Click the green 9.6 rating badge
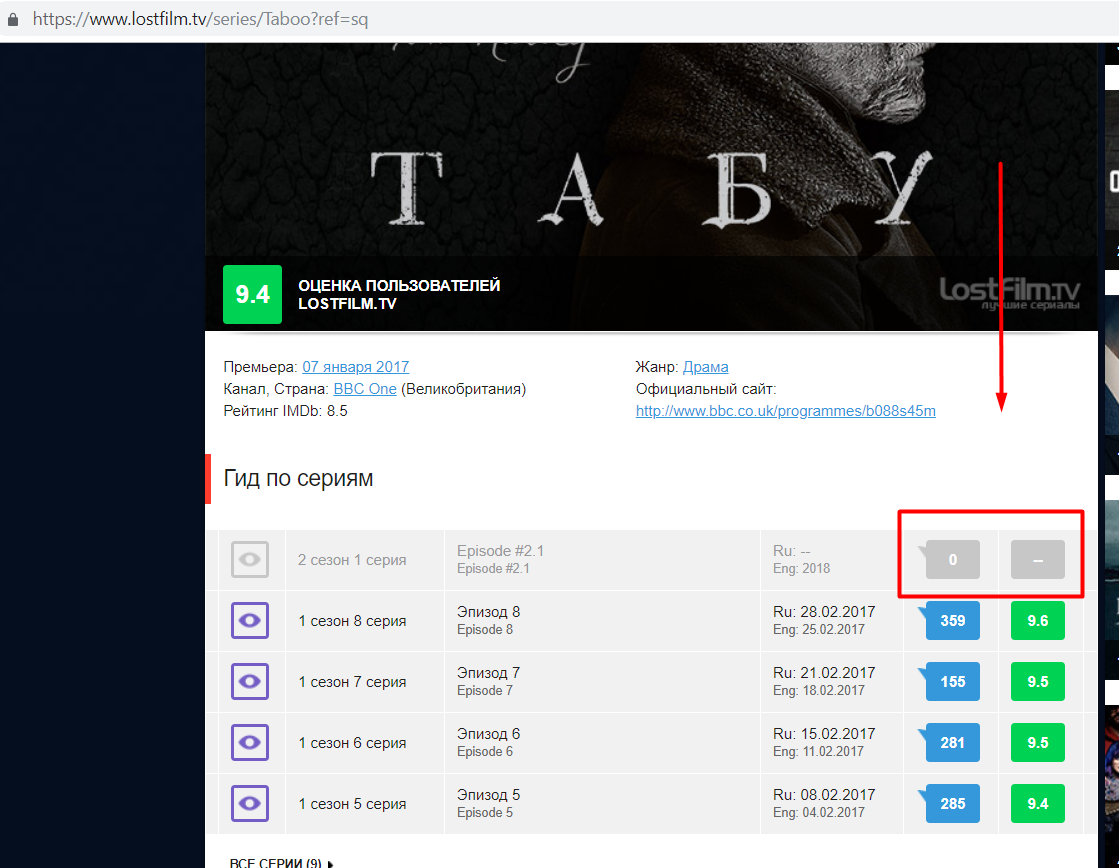Screen dimensions: 1119x868 click(1038, 620)
